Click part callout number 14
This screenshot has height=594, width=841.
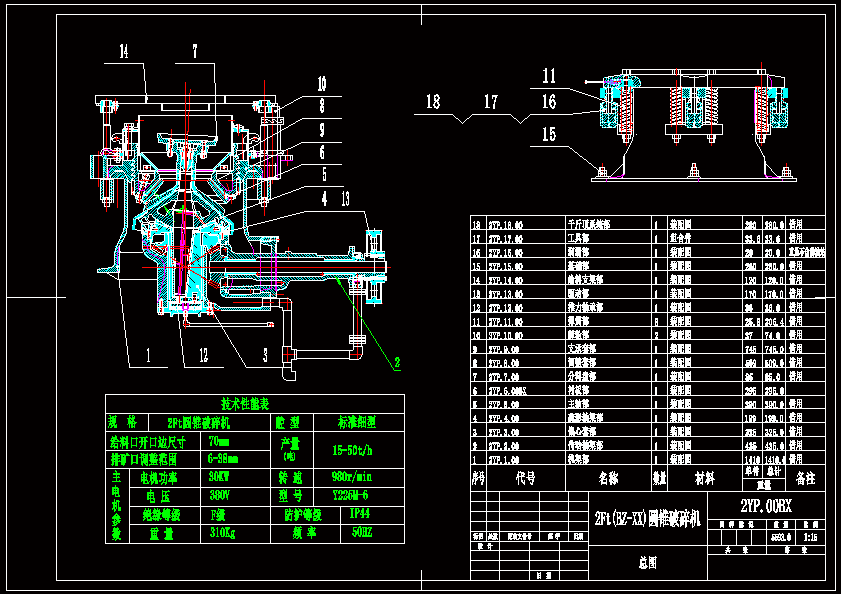[x=124, y=51]
